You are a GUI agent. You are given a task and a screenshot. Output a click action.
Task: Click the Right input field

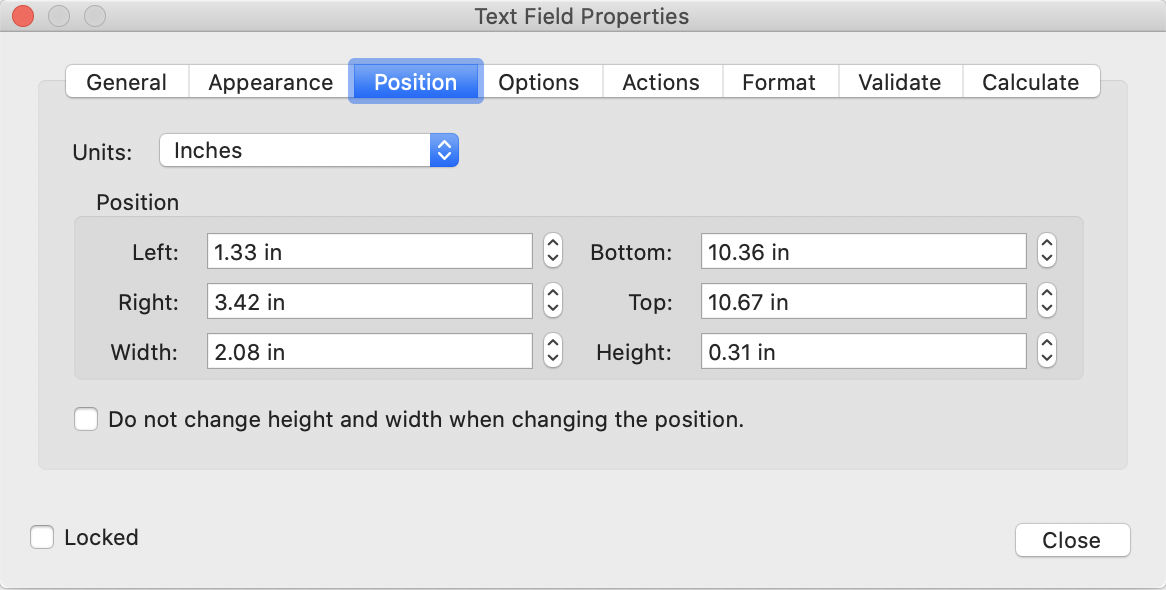click(x=369, y=301)
